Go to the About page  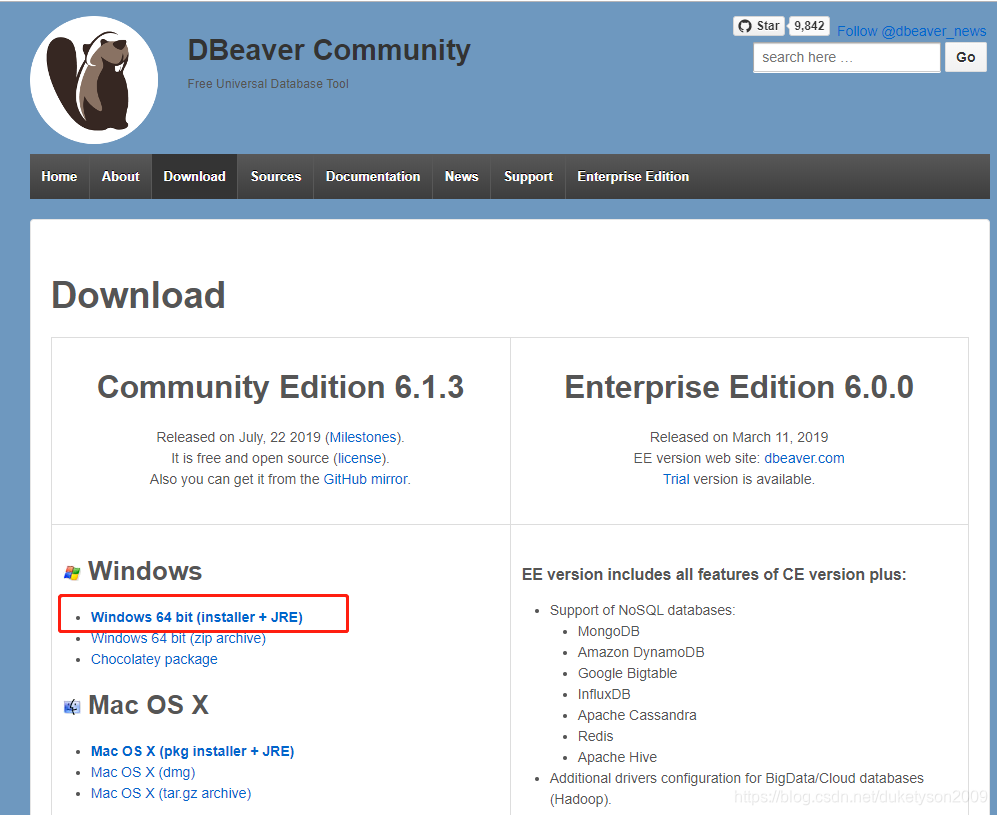120,176
